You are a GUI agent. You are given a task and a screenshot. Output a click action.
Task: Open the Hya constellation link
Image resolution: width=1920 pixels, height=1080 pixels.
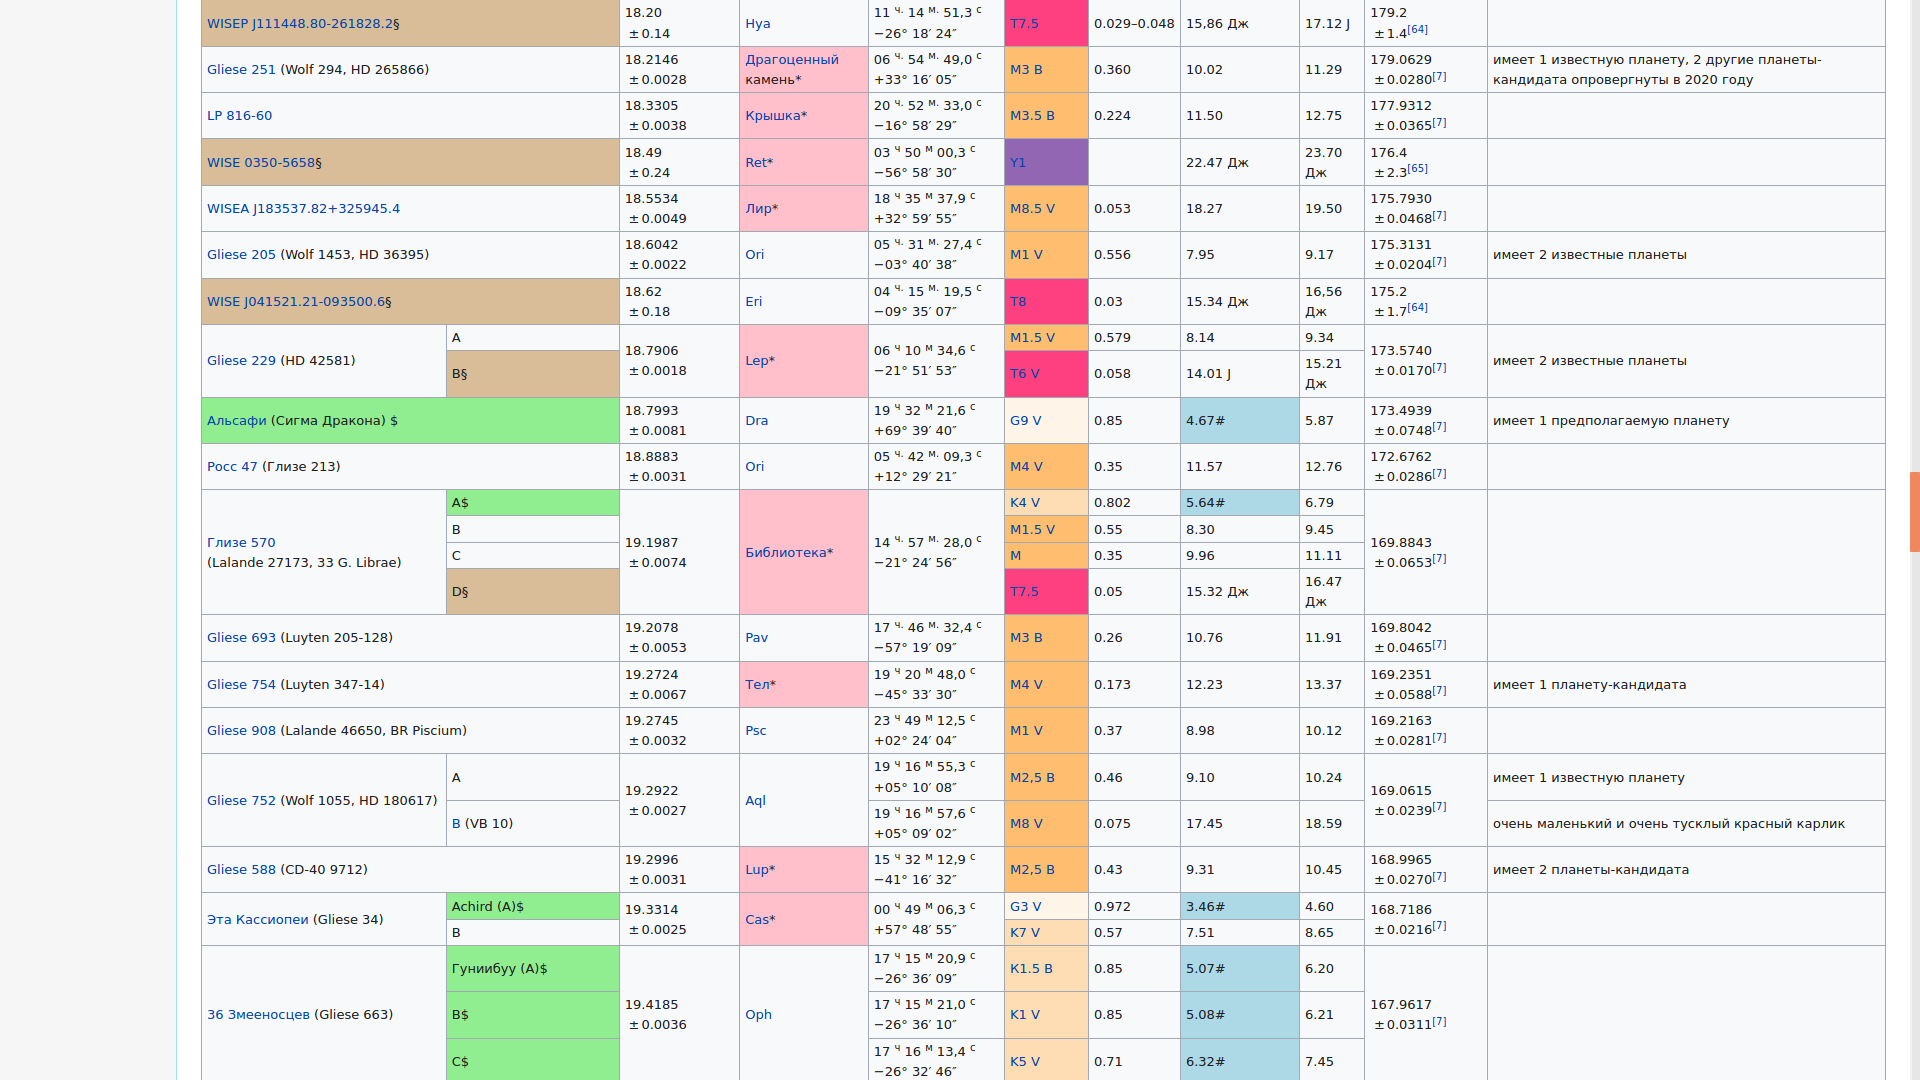[x=758, y=24]
